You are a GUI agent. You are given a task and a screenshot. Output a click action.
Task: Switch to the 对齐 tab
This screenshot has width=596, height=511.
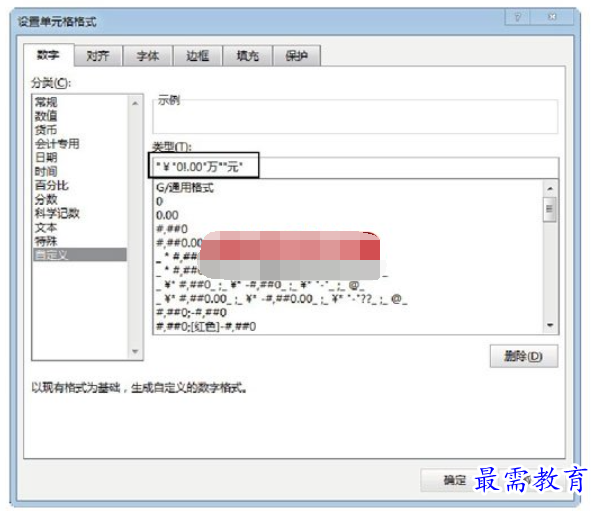[98, 56]
